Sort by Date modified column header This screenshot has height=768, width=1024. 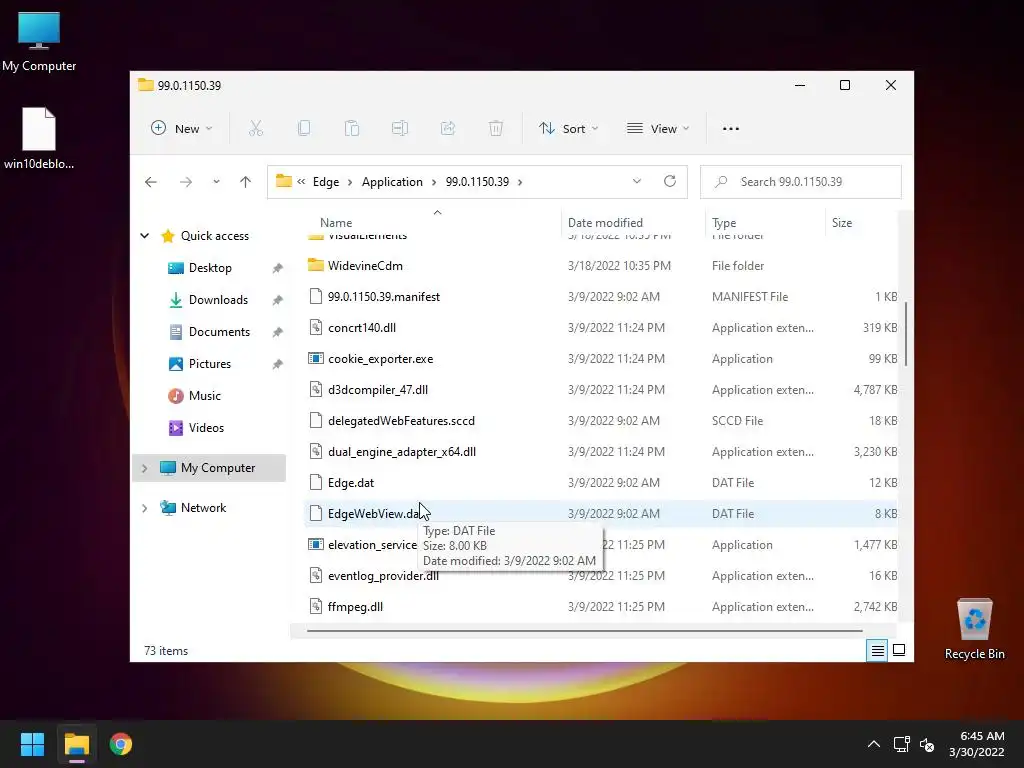point(605,223)
